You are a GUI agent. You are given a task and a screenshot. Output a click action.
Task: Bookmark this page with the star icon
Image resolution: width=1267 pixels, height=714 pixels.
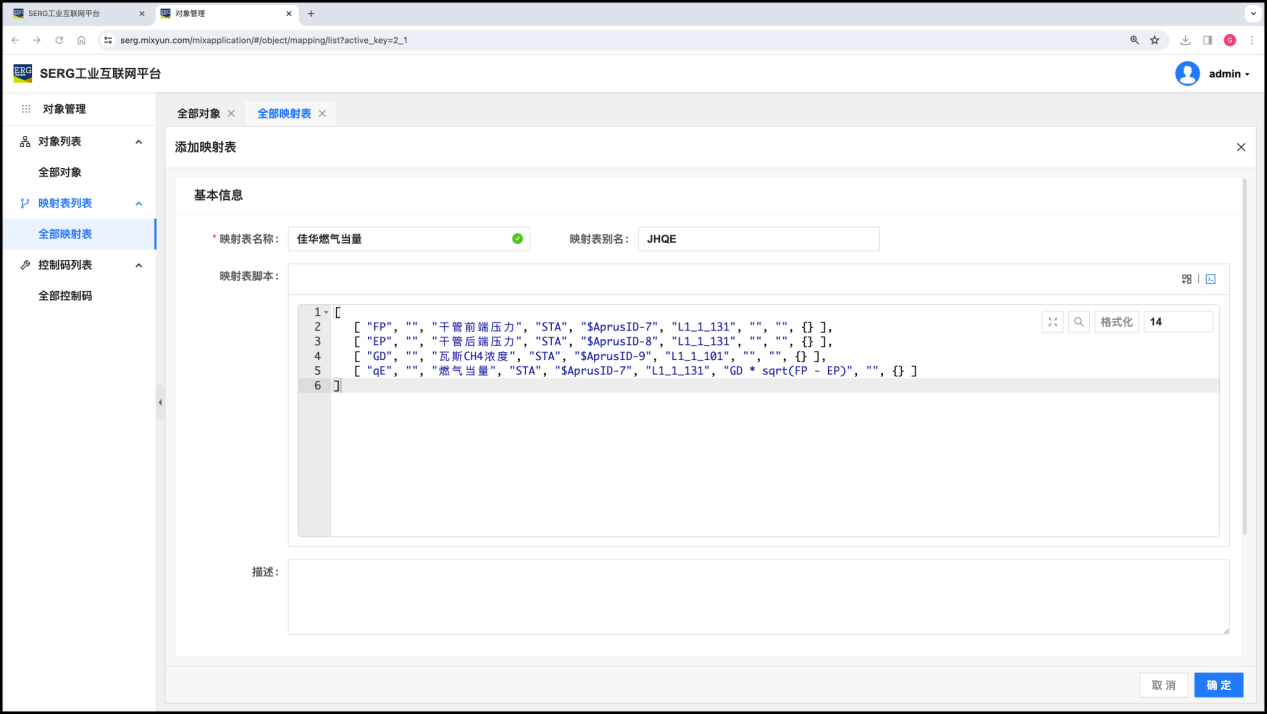(1154, 40)
